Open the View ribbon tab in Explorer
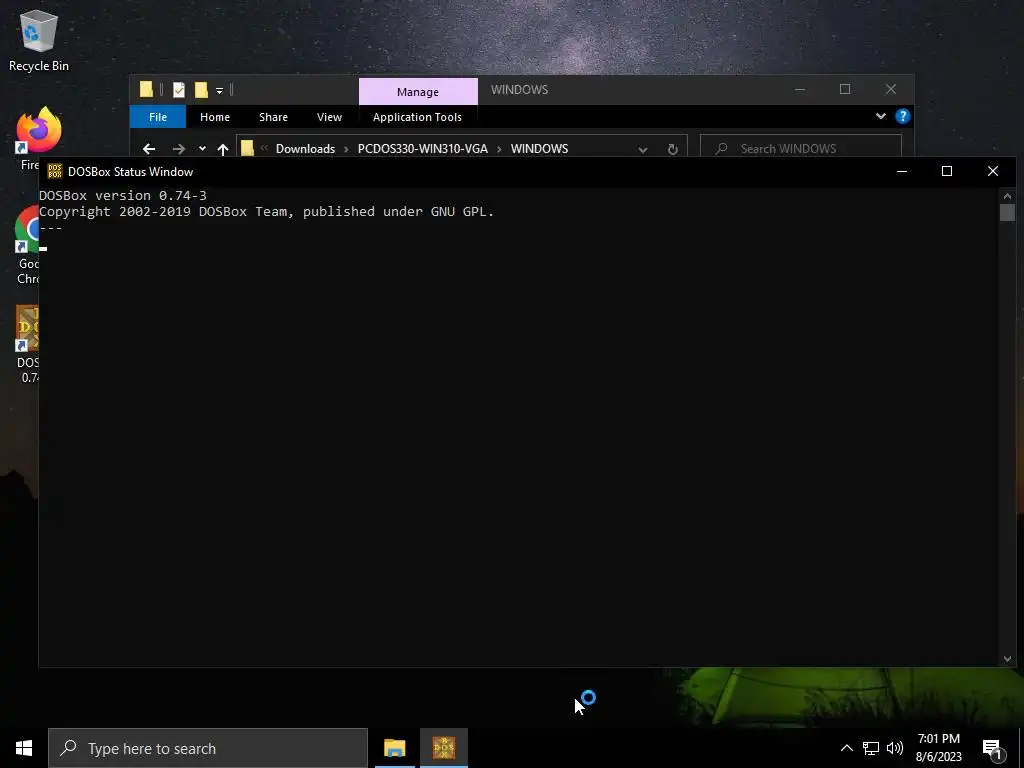The image size is (1024, 768). (329, 117)
